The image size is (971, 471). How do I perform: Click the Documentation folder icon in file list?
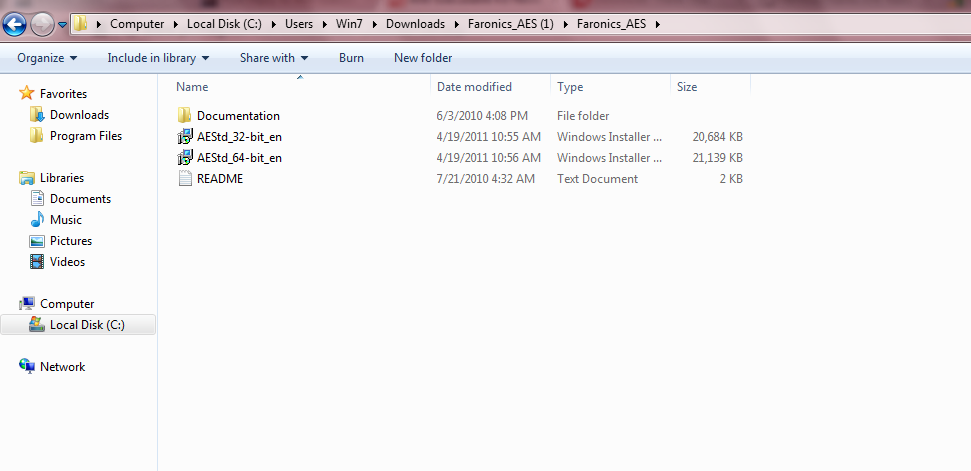pyautogui.click(x=185, y=115)
